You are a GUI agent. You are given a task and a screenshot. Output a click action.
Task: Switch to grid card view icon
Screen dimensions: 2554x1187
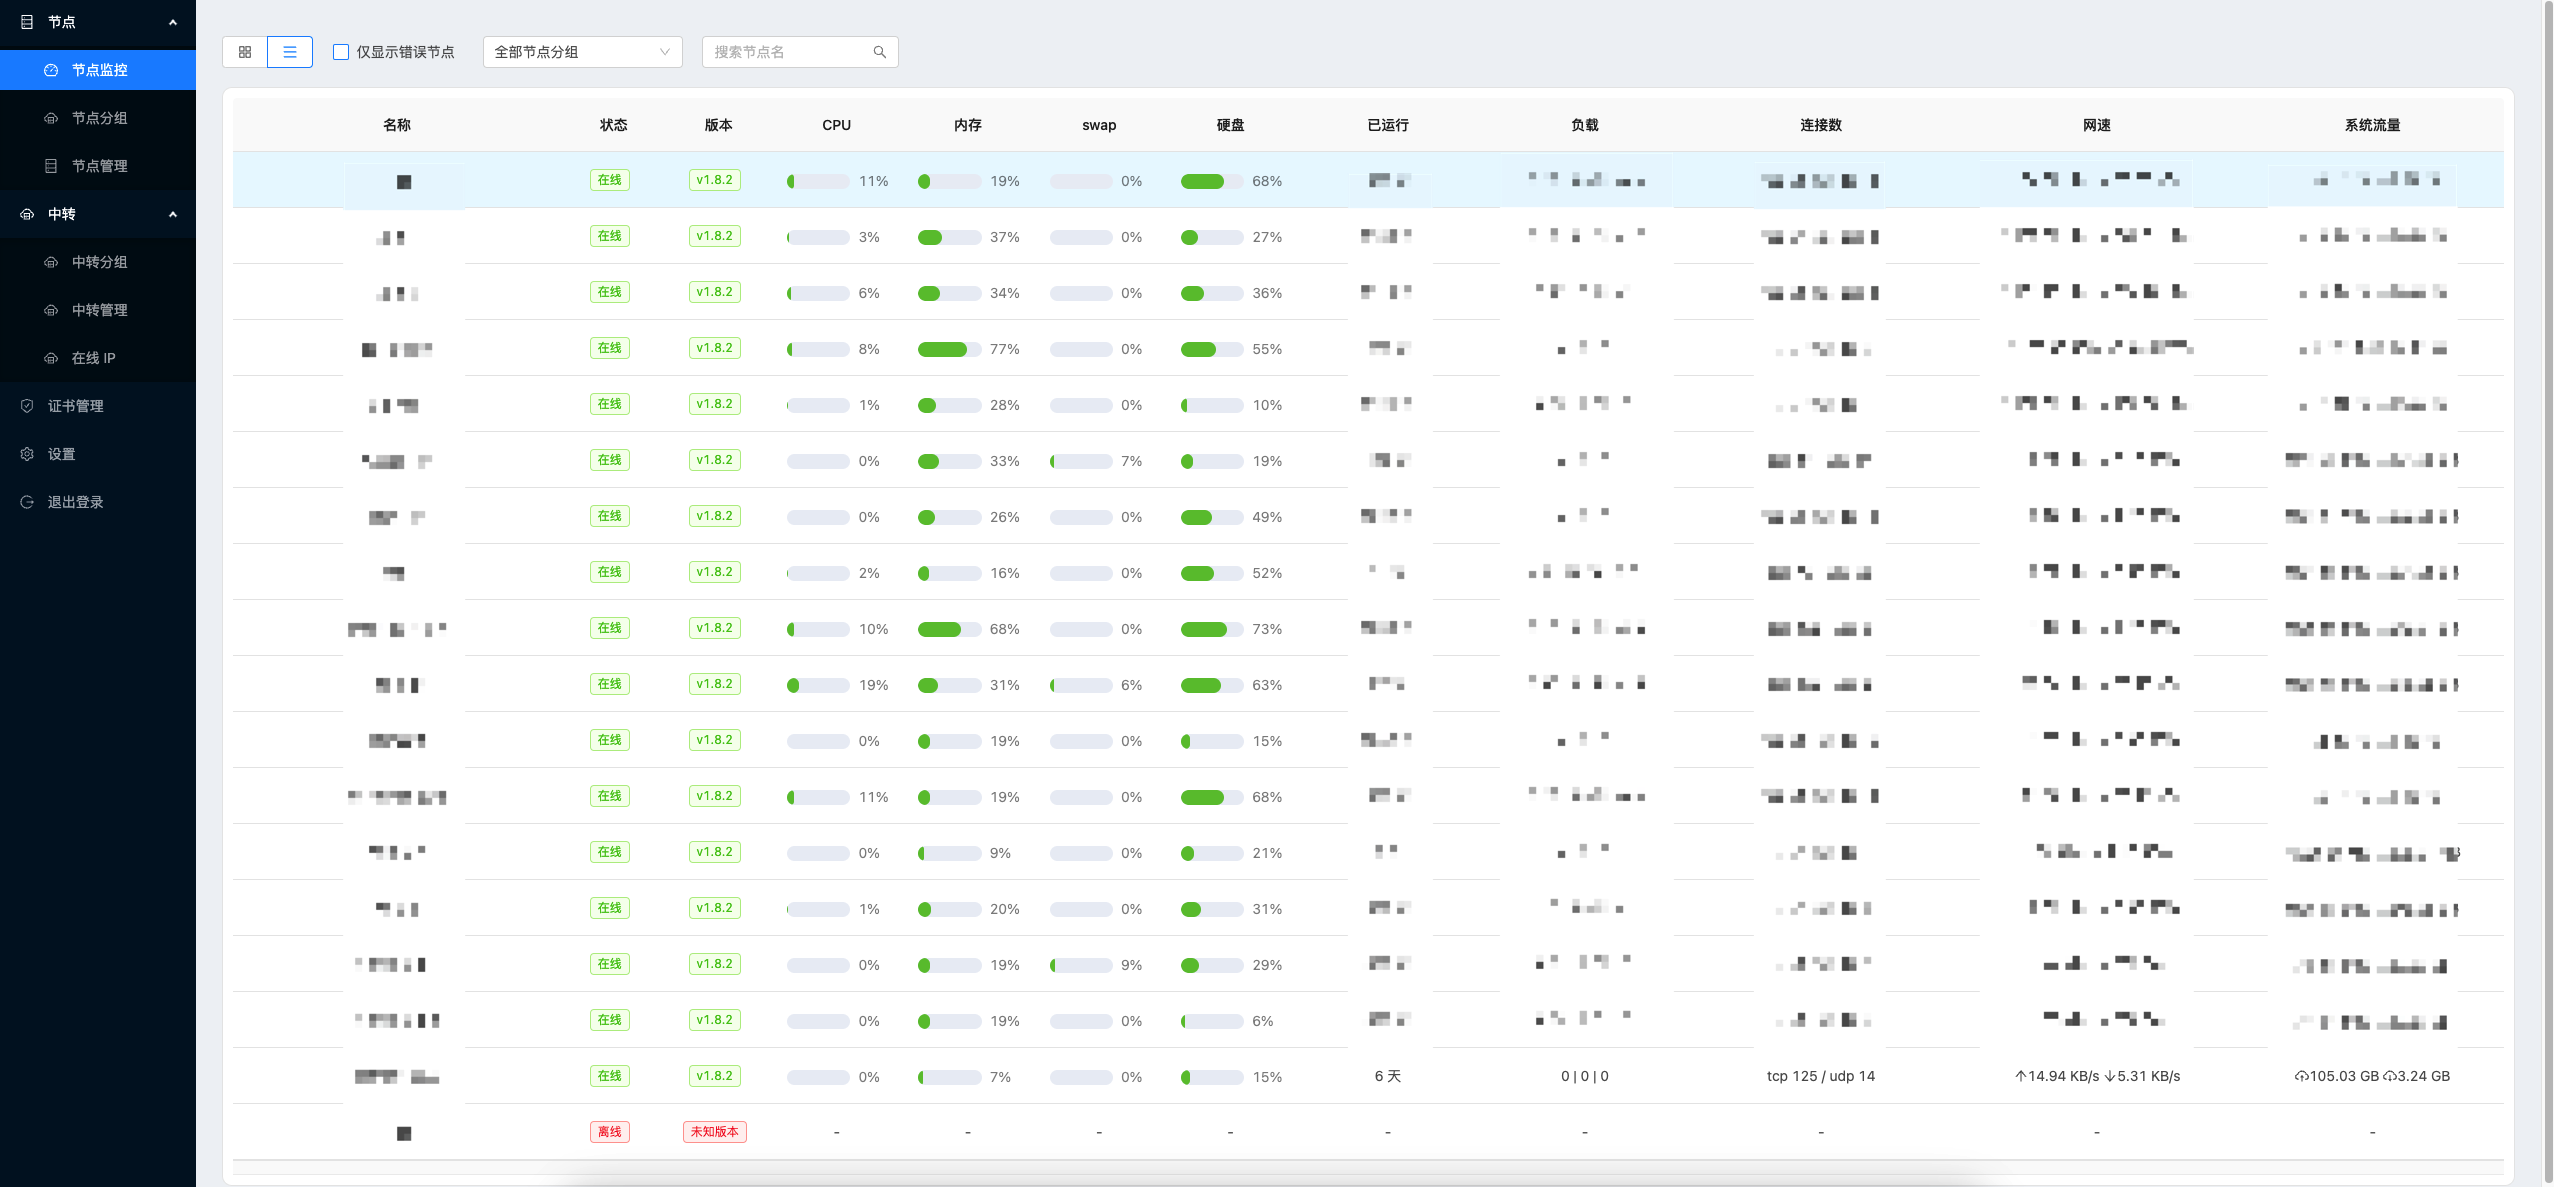point(245,52)
